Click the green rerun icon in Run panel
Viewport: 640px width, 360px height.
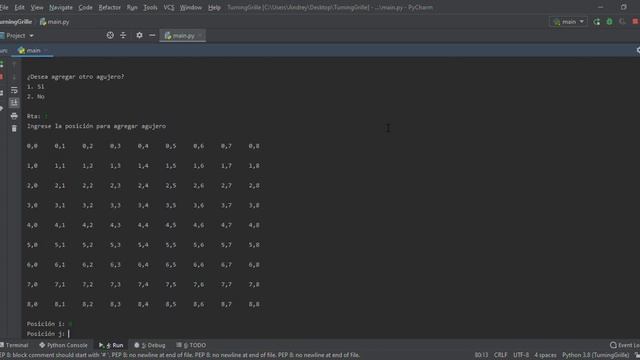point(2,64)
